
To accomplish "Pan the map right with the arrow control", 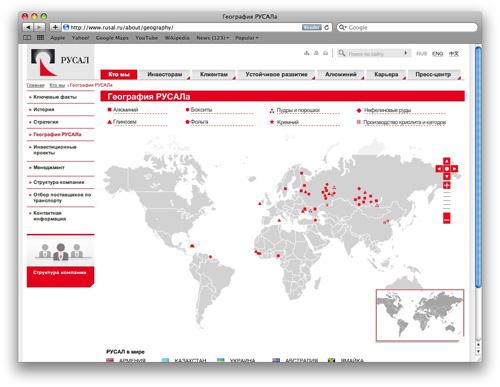I will click(x=454, y=169).
